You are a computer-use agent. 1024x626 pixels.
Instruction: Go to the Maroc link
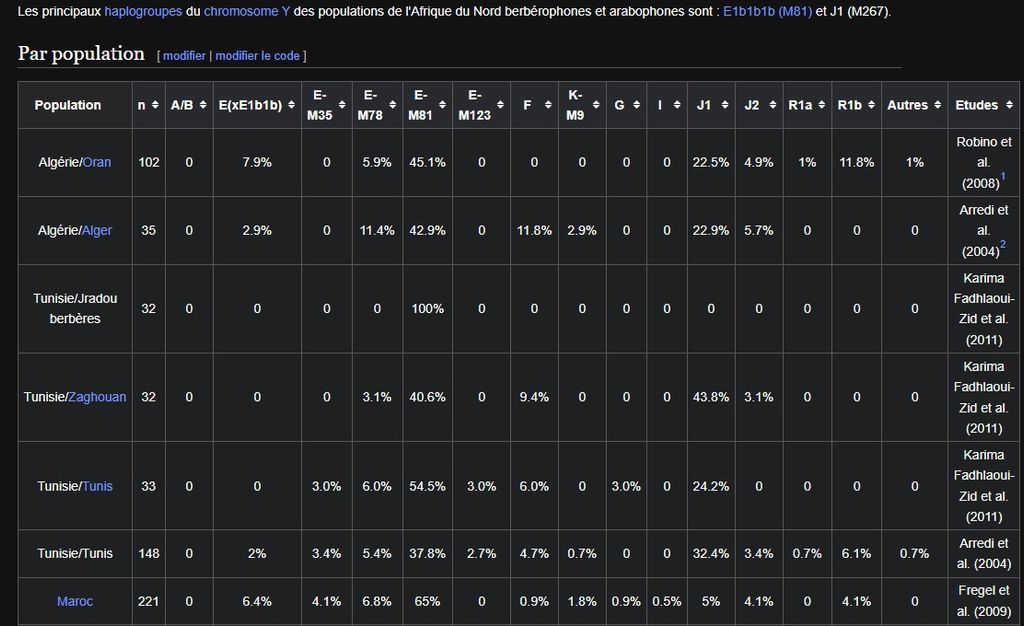click(x=75, y=601)
